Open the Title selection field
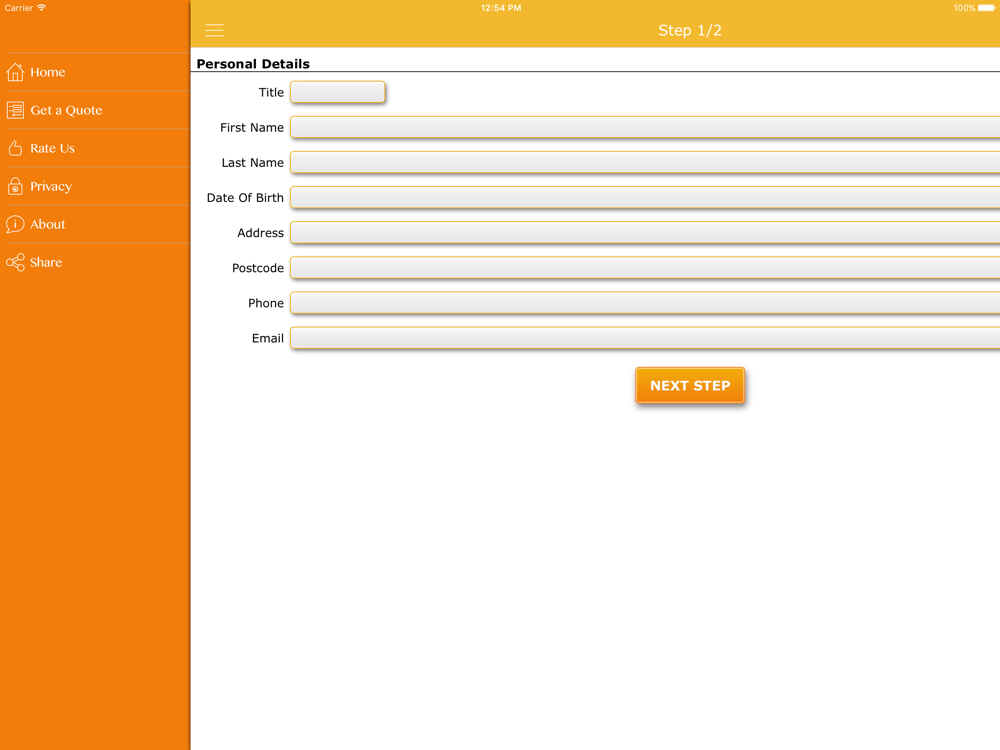 point(337,92)
